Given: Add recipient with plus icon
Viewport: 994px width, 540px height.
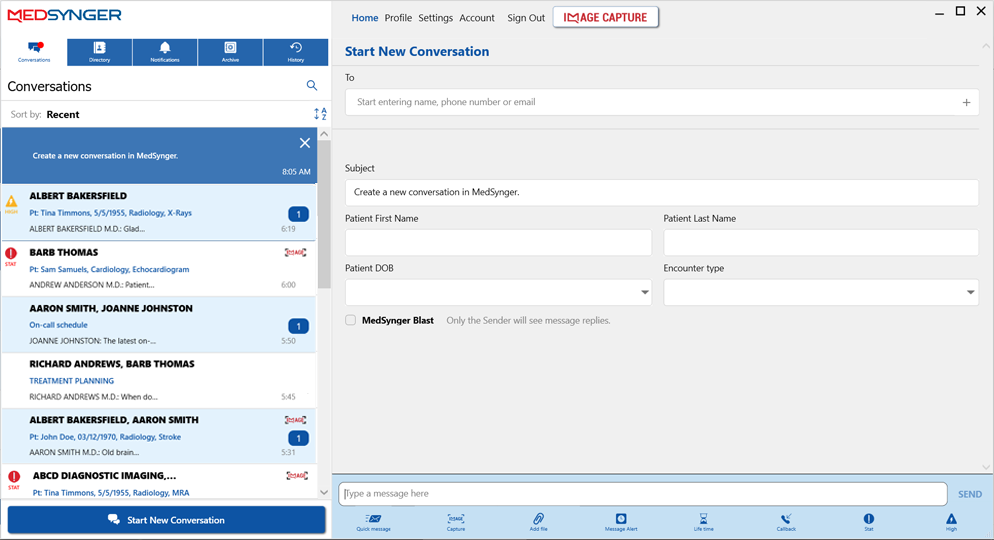Looking at the screenshot, I should (966, 102).
